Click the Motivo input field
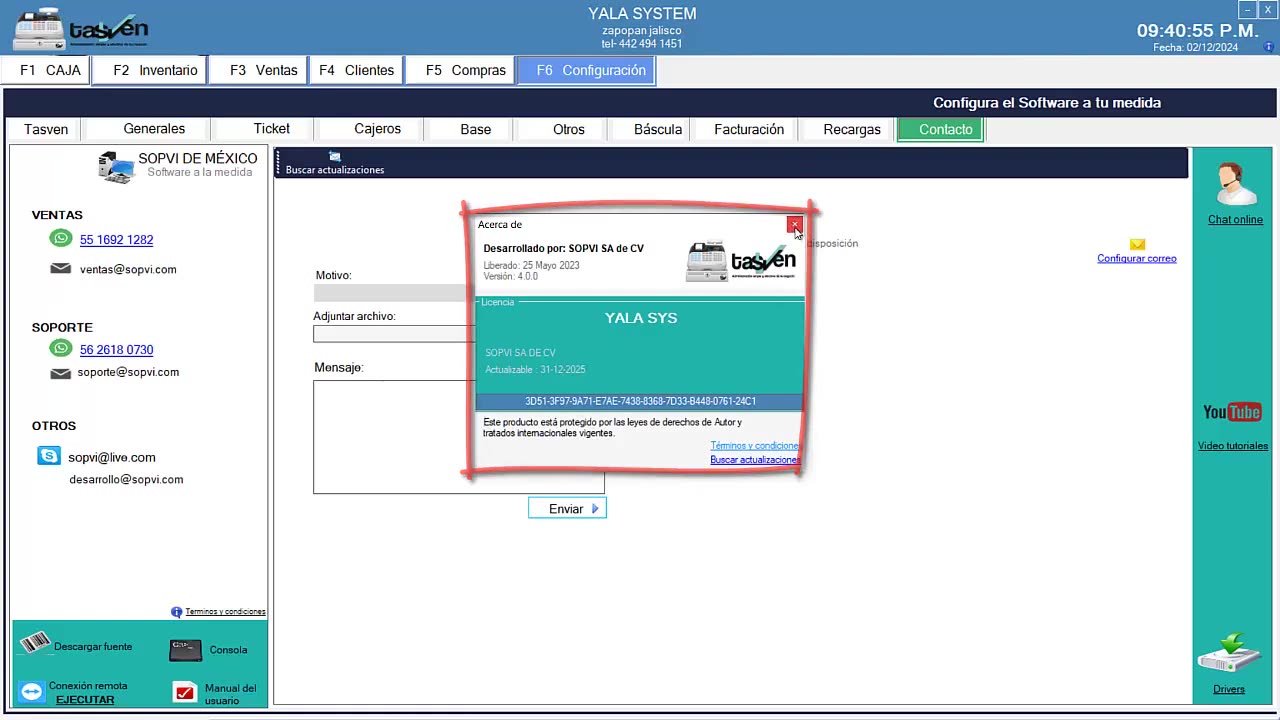The image size is (1280, 720). tap(392, 293)
